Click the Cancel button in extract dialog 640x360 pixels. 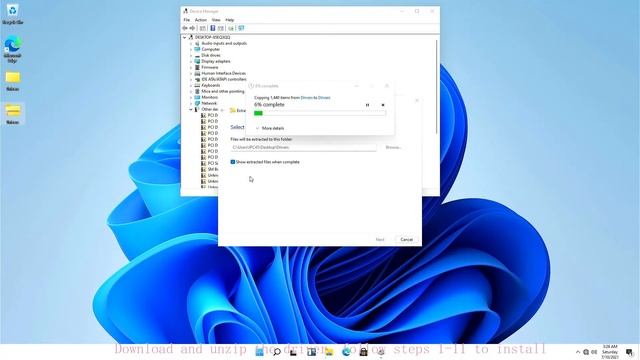pyautogui.click(x=407, y=240)
